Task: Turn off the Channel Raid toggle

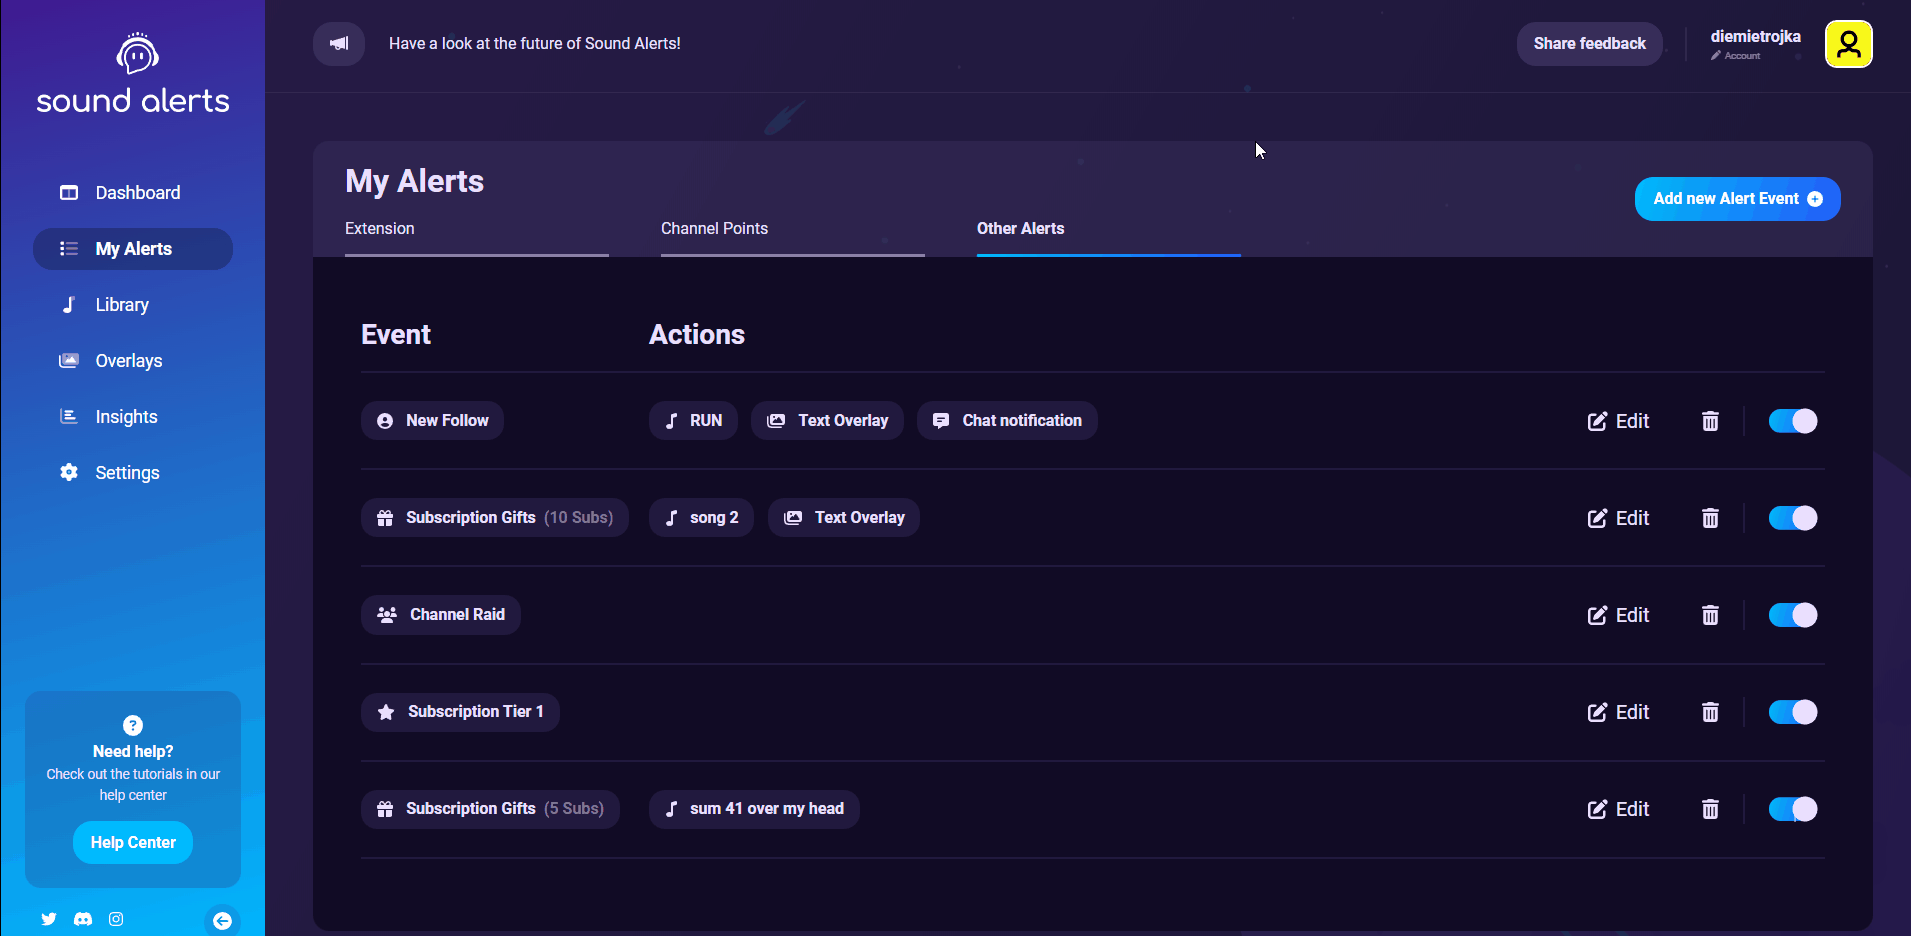Action: pos(1793,615)
